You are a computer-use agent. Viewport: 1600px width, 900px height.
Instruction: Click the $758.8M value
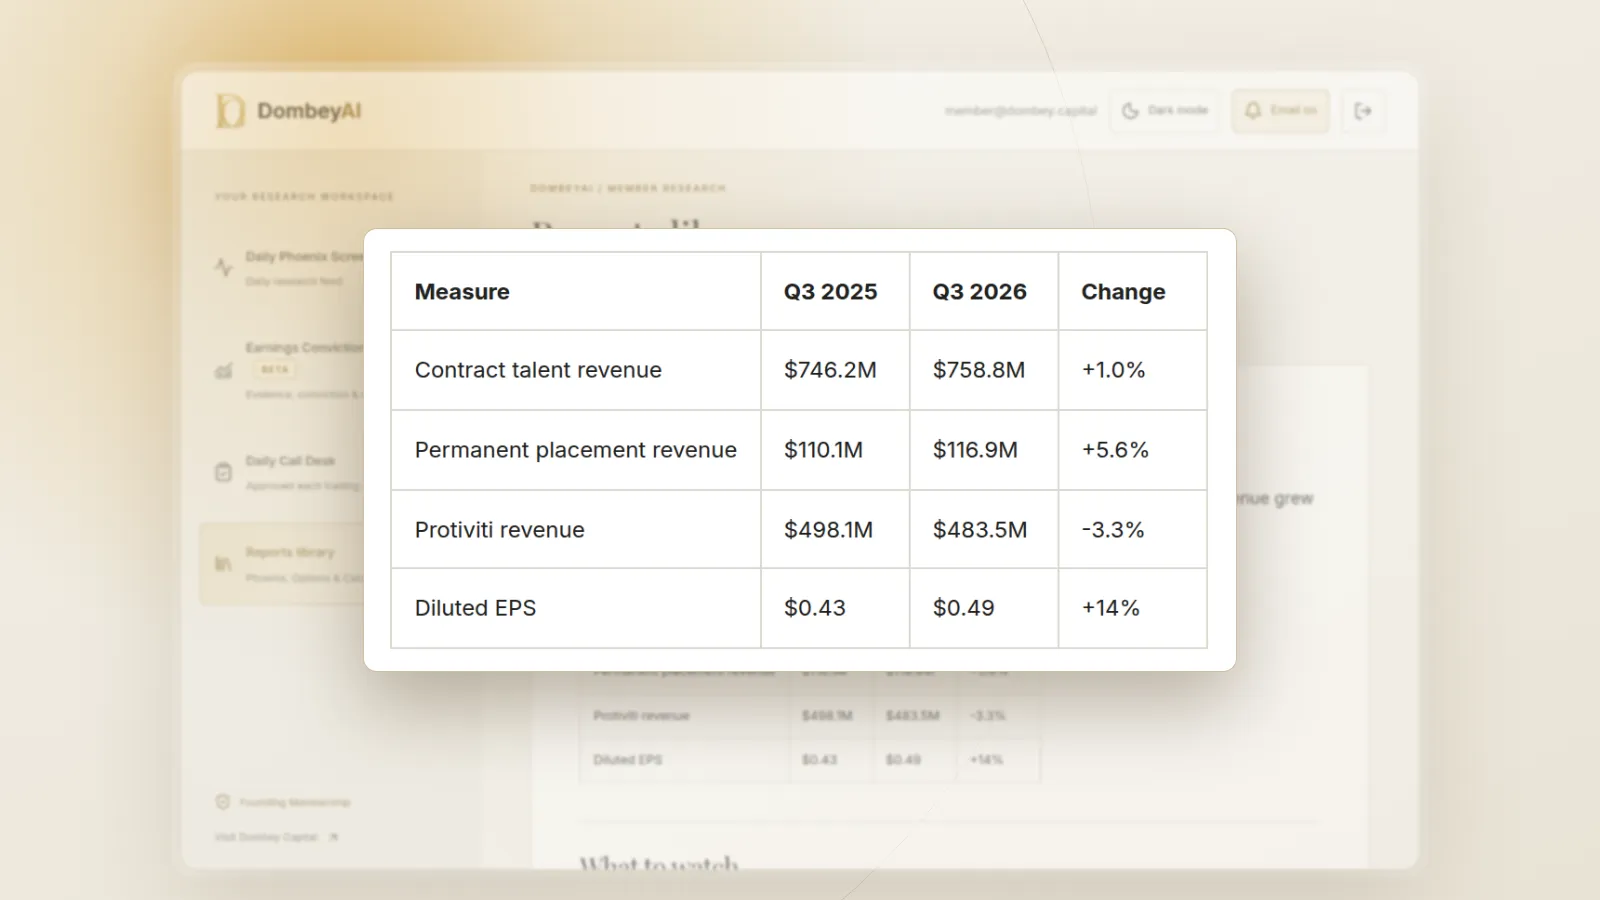pyautogui.click(x=979, y=370)
